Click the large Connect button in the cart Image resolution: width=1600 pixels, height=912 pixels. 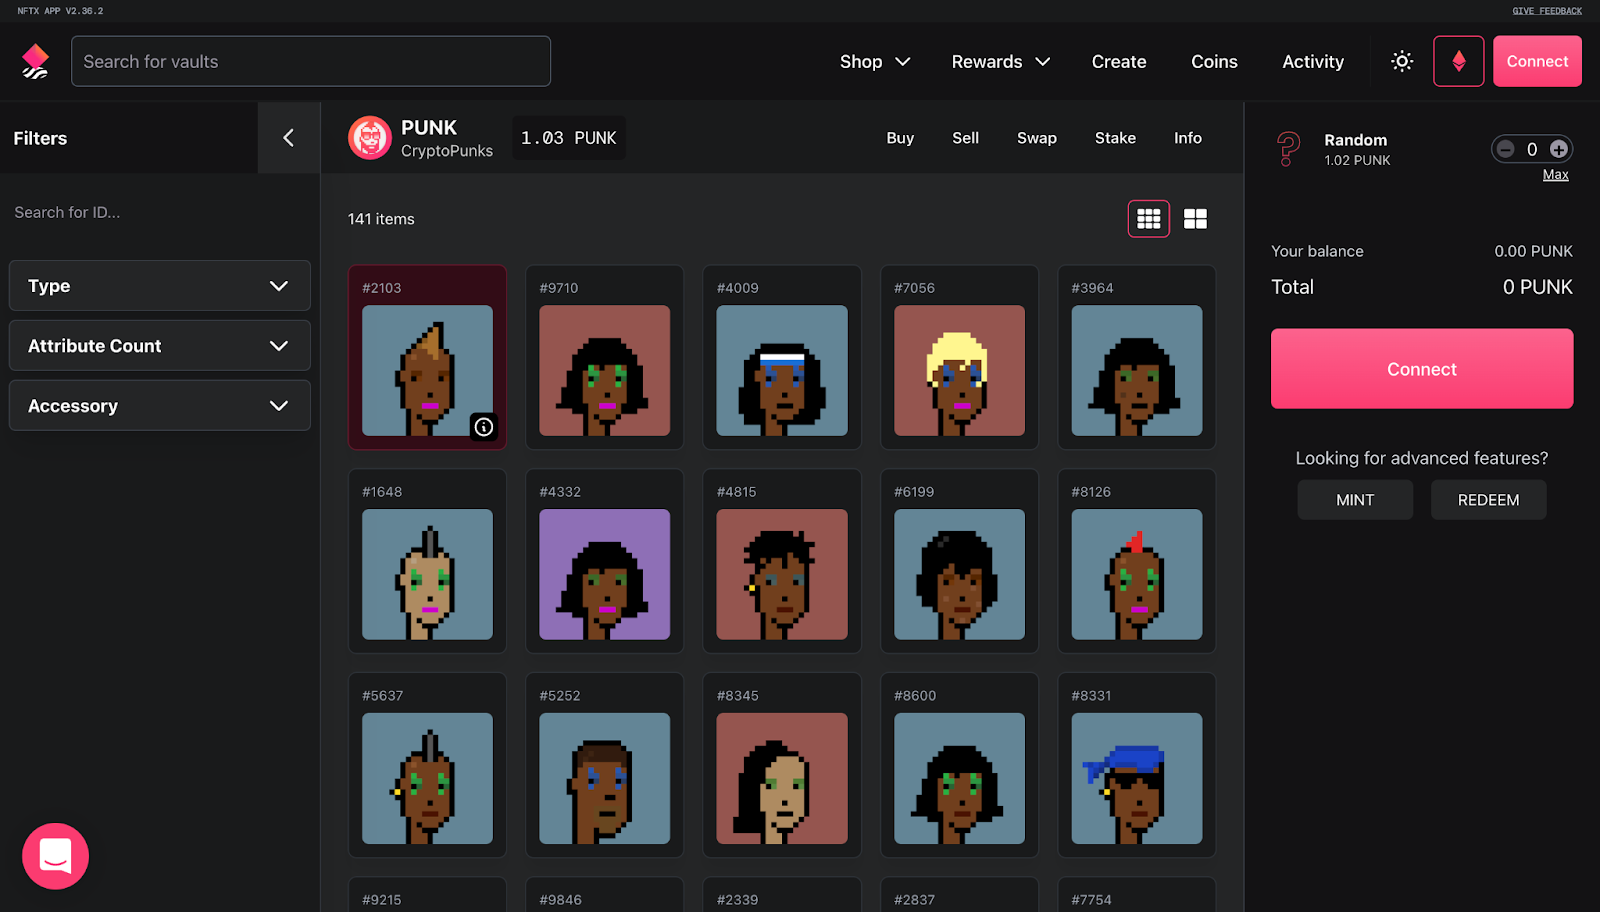click(1422, 369)
